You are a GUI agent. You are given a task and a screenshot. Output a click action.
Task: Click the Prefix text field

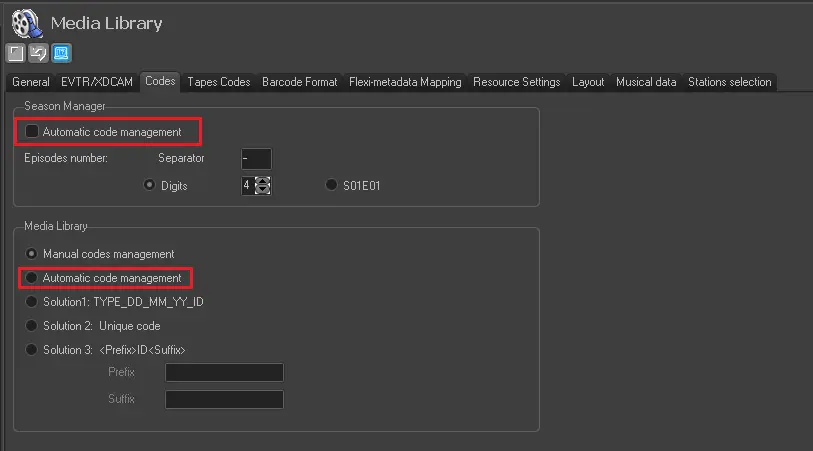[224, 372]
